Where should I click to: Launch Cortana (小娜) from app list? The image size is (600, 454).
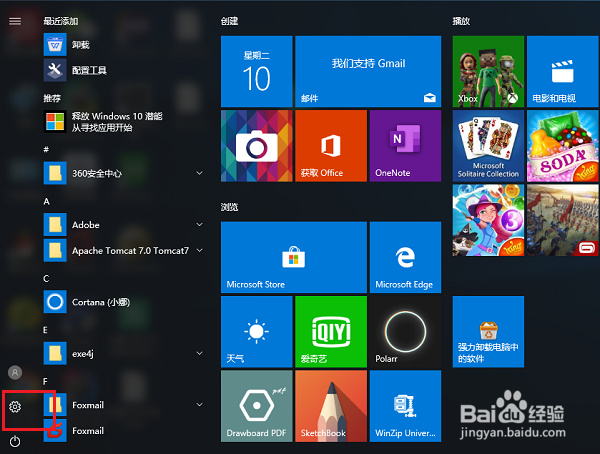point(124,302)
